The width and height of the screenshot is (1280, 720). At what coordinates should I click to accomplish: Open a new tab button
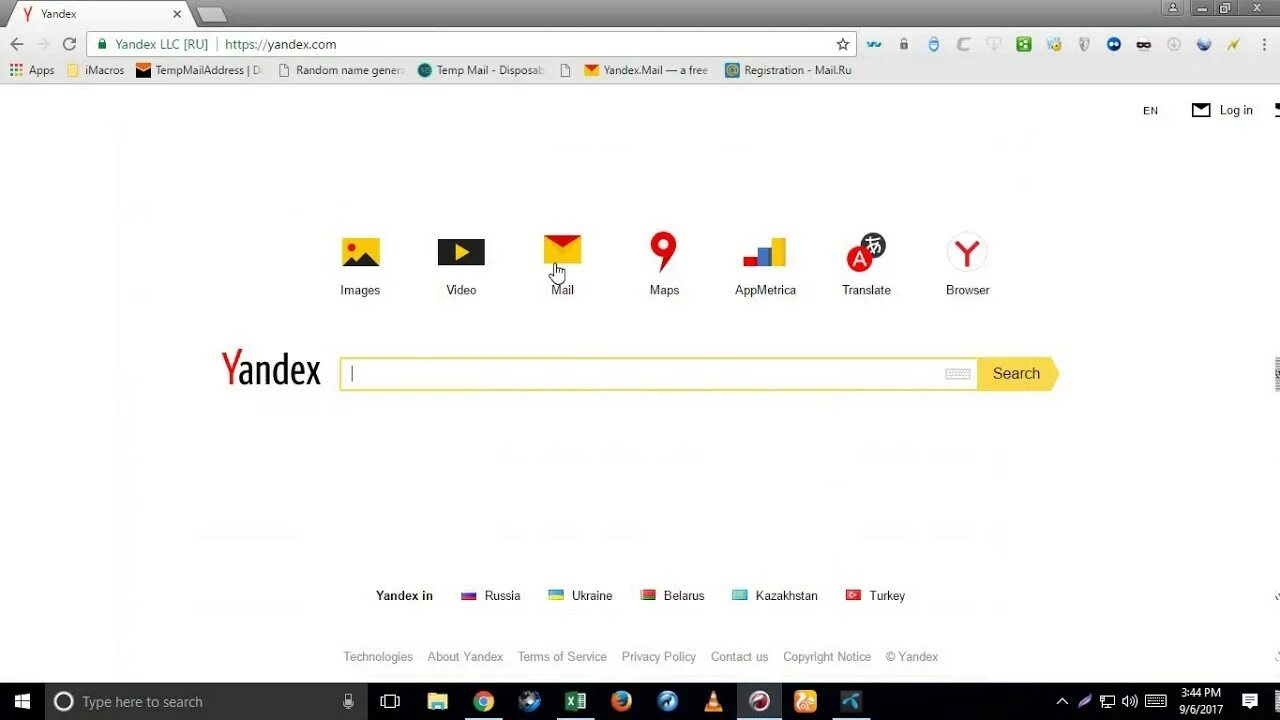[x=211, y=14]
